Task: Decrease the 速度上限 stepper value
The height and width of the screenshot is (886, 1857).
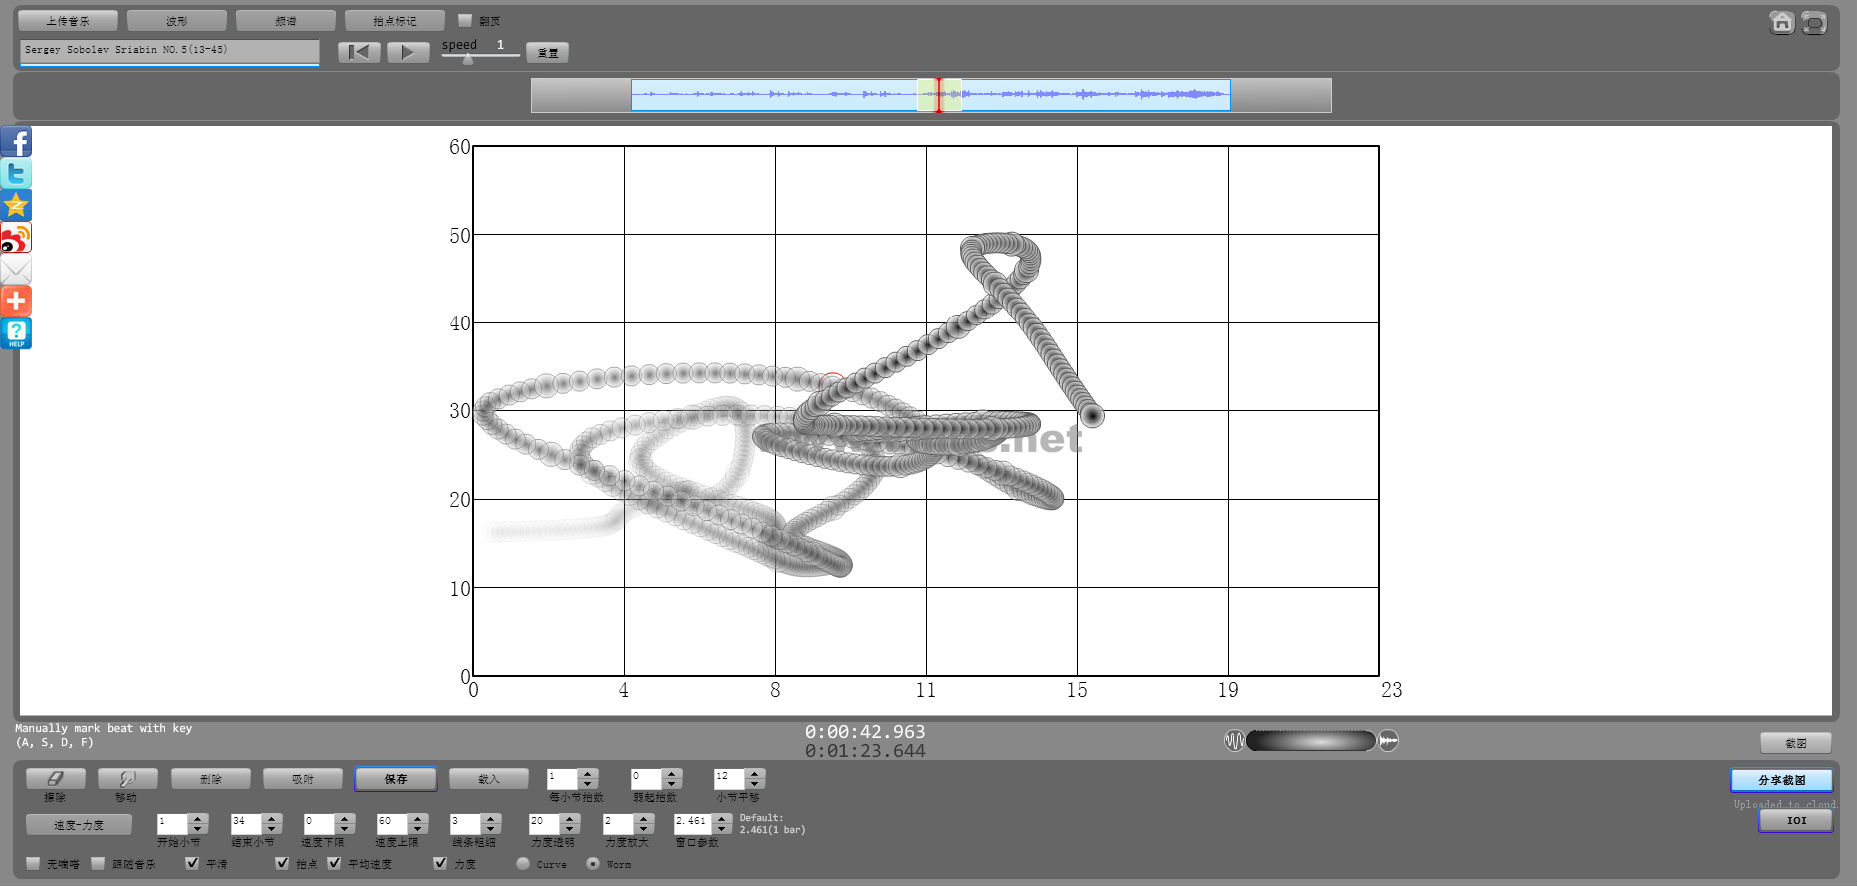Action: tap(418, 829)
